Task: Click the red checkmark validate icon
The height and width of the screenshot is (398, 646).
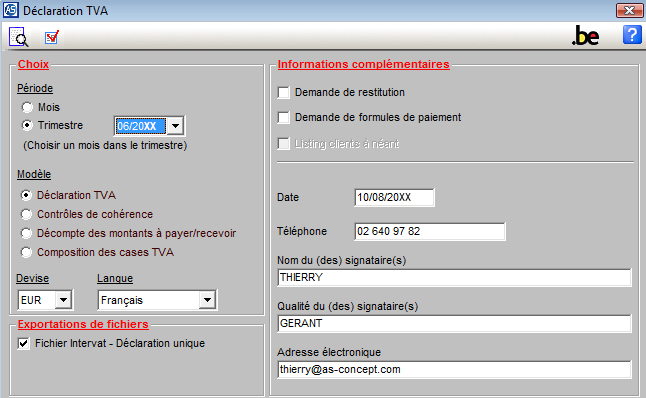Action: point(52,37)
